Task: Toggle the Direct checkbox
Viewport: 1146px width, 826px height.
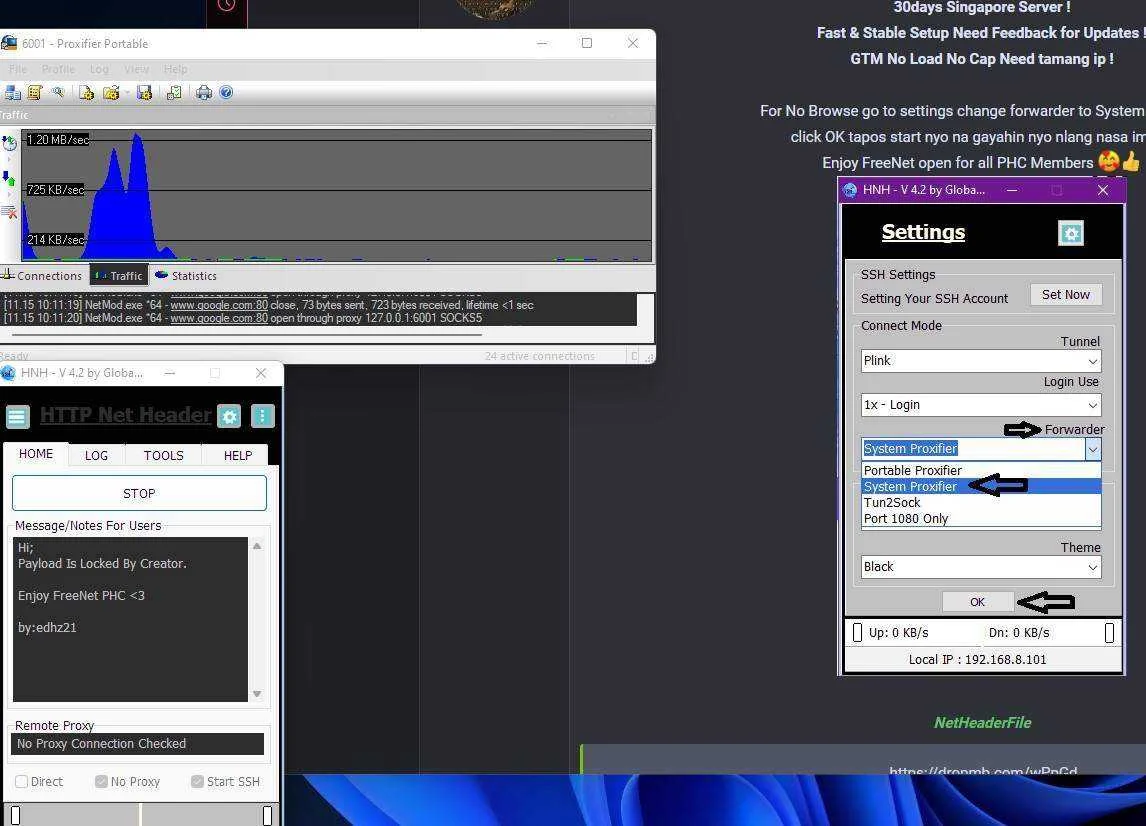Action: [x=22, y=781]
